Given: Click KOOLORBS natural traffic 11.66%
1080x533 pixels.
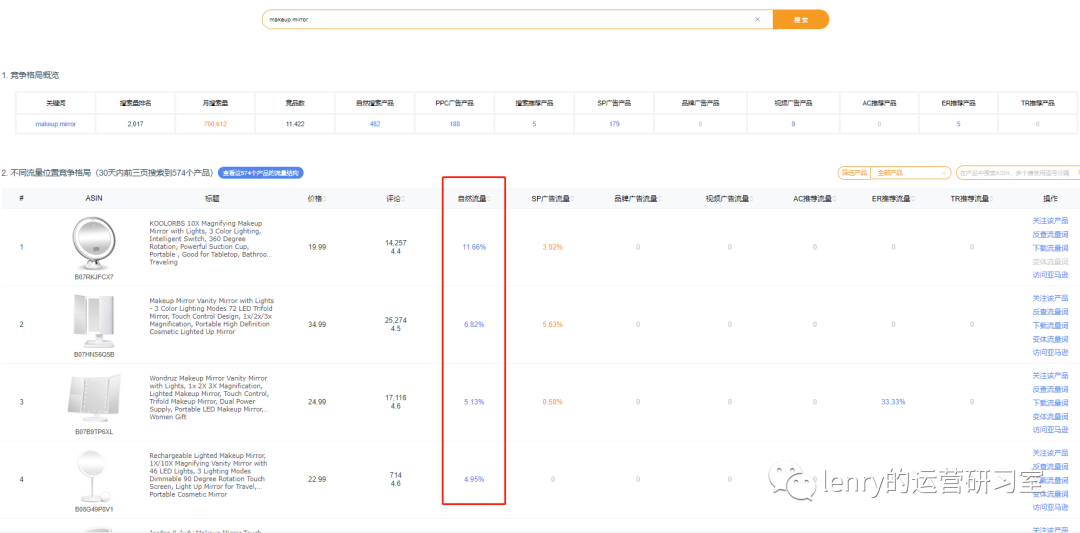Looking at the screenshot, I should tap(474, 247).
